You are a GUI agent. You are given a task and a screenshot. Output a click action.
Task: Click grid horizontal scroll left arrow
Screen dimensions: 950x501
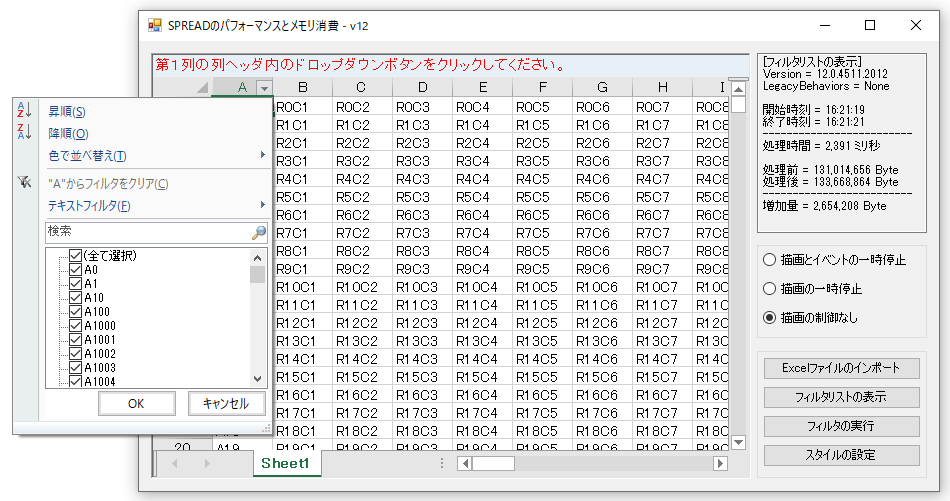pos(465,463)
